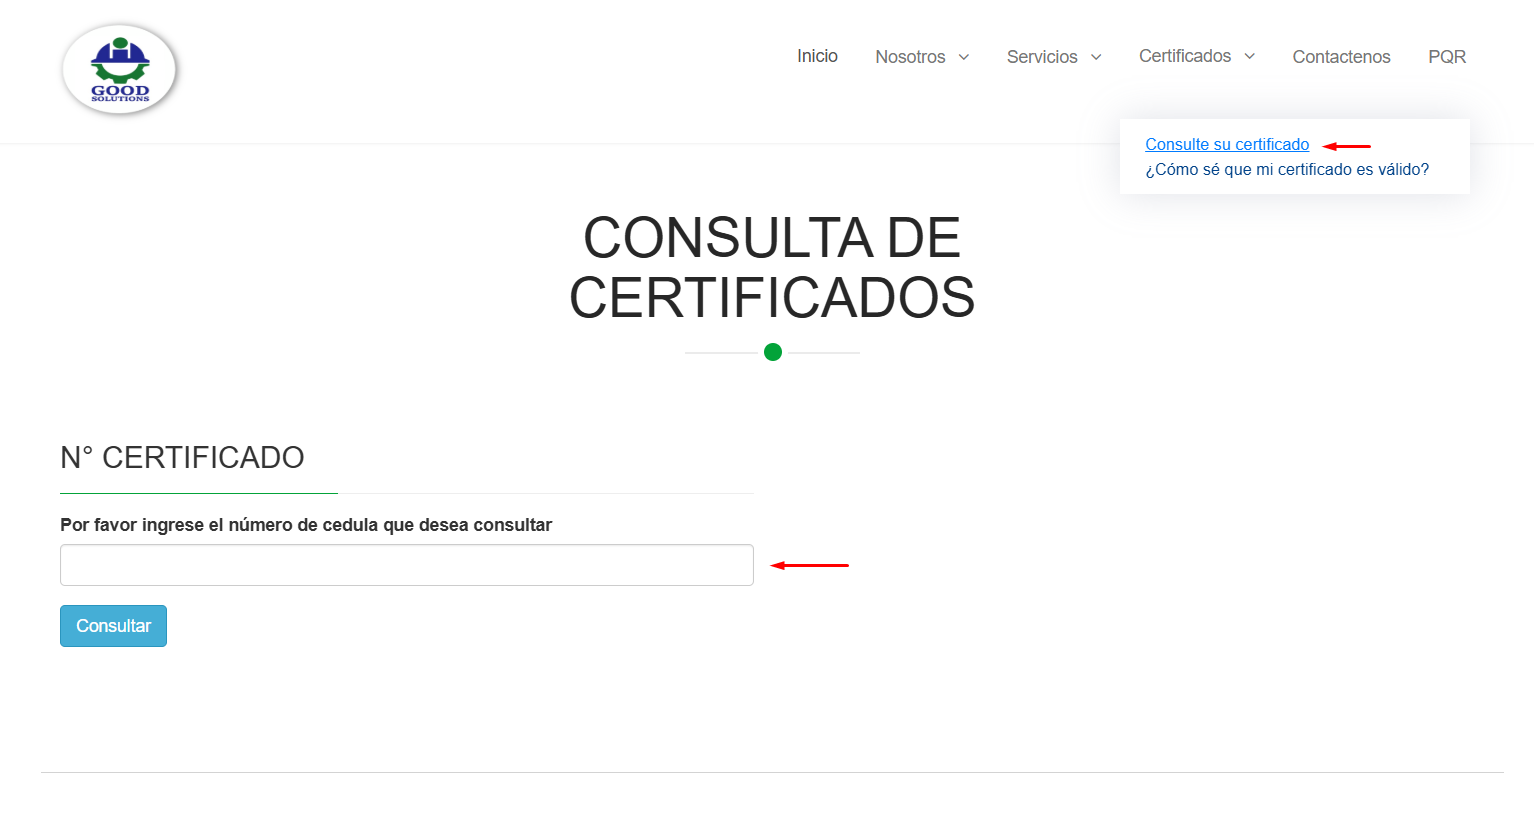The height and width of the screenshot is (830, 1534).
Task: Click the red arrow beside the cedula input
Action: [809, 566]
